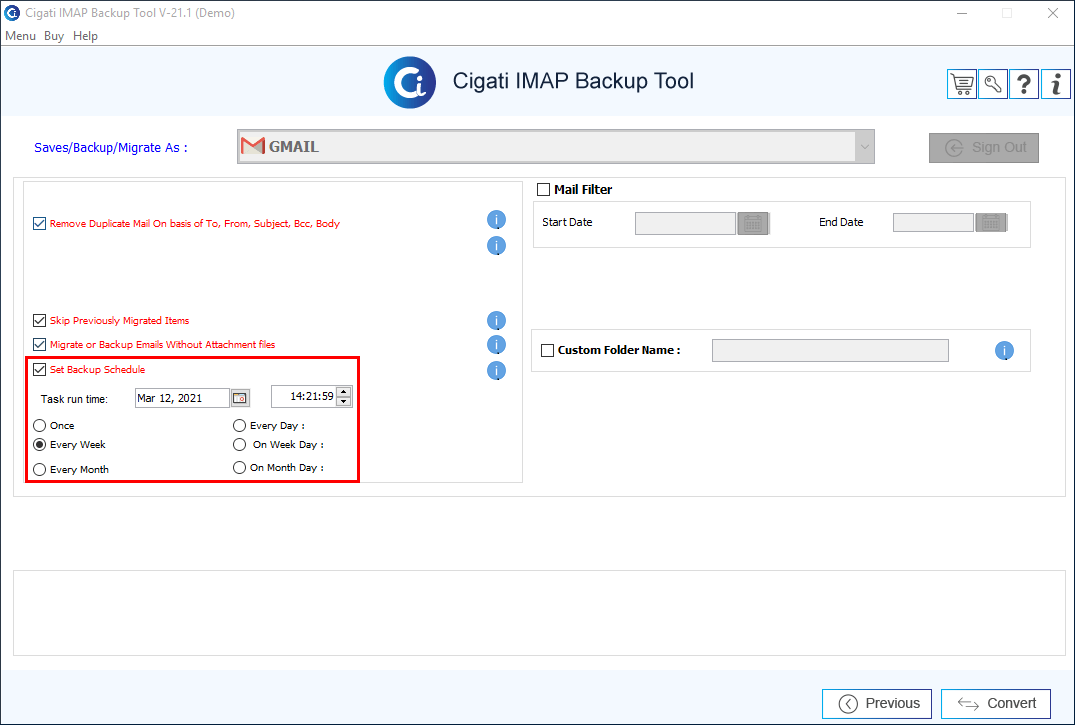1075x725 pixels.
Task: Disable Set Backup Schedule checkbox
Action: click(x=40, y=370)
